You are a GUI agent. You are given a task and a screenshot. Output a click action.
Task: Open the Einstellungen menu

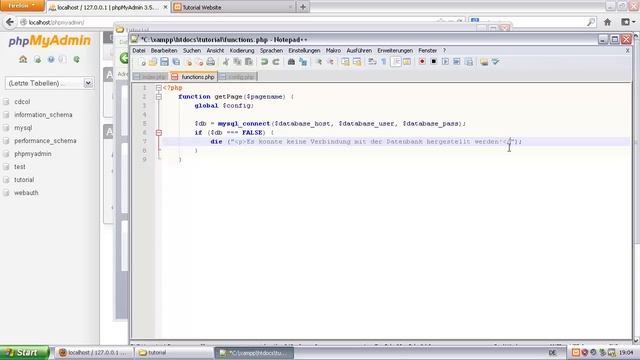[x=304, y=51]
